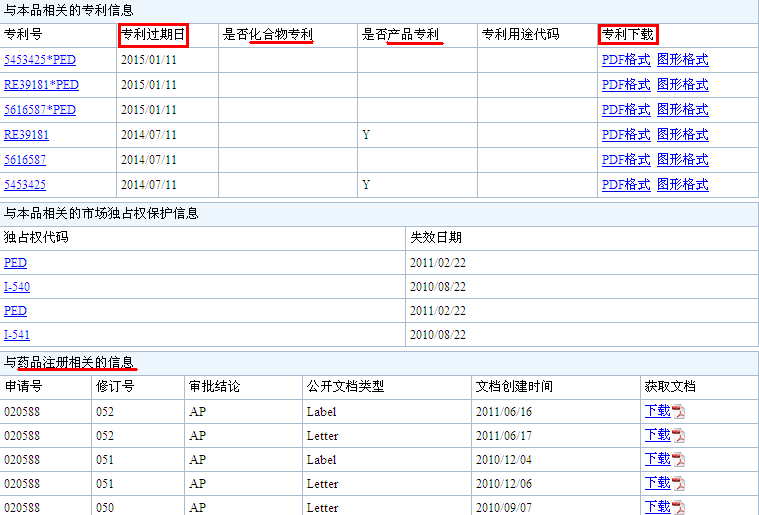
Task: Click the 专利号 column header
Action: (x=23, y=35)
